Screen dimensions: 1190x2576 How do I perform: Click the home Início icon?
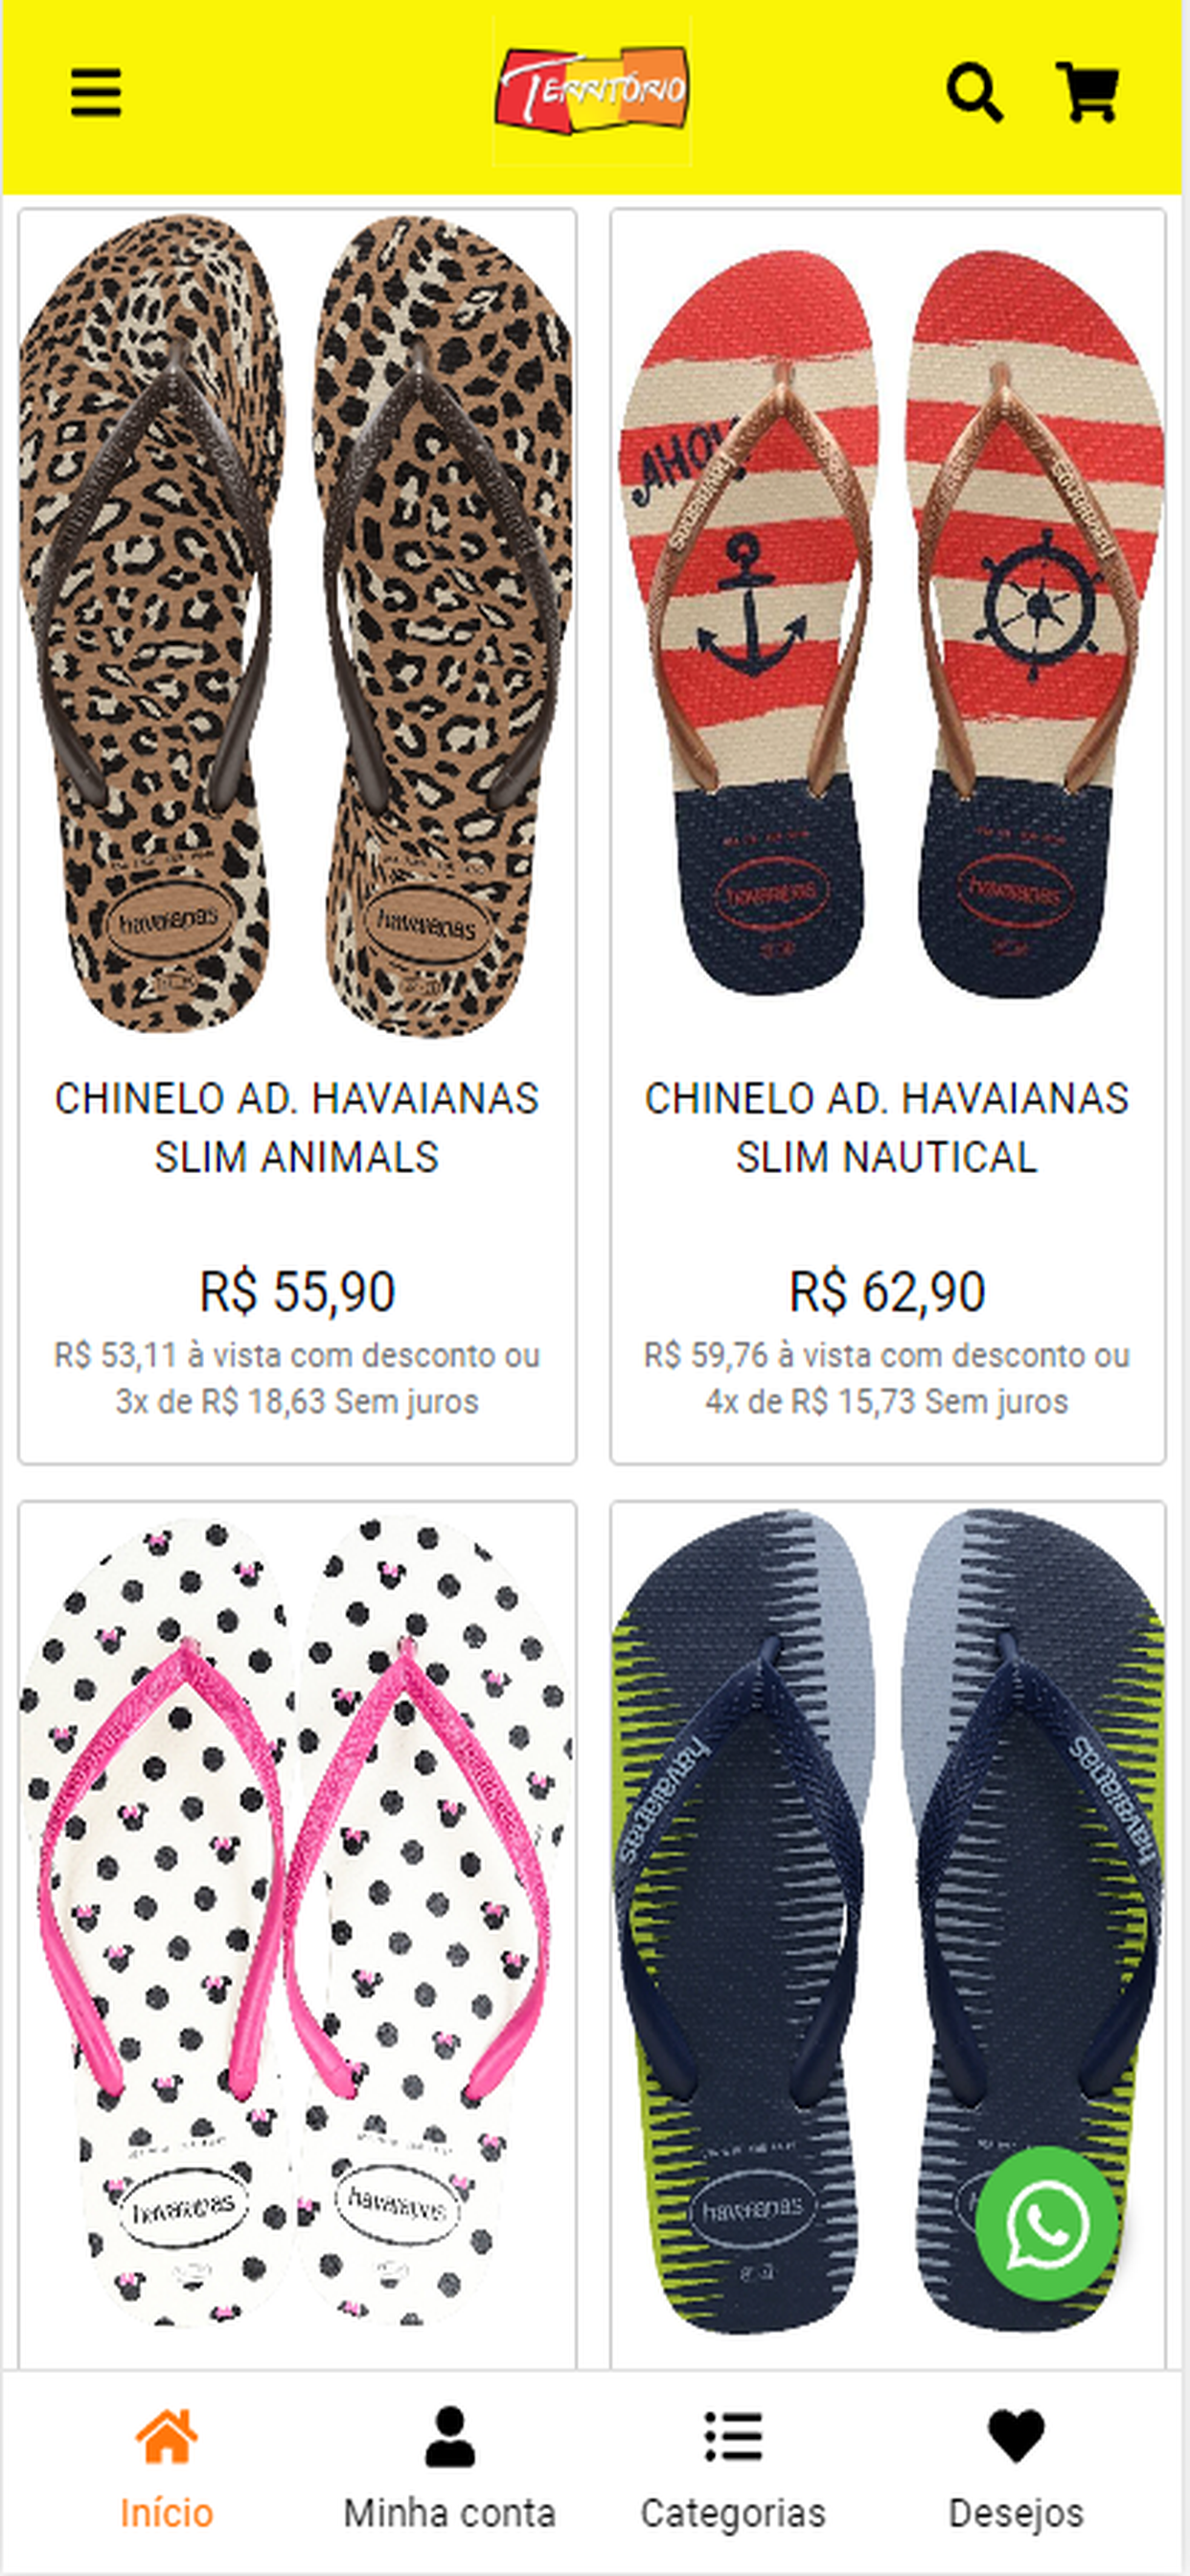click(x=167, y=2435)
